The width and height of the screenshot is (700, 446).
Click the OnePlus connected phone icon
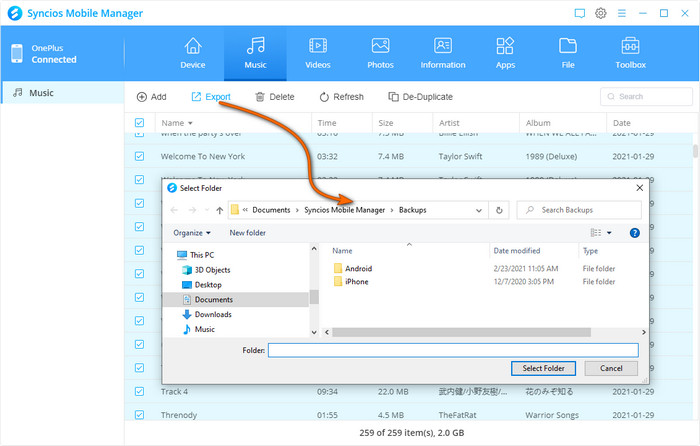(x=17, y=54)
